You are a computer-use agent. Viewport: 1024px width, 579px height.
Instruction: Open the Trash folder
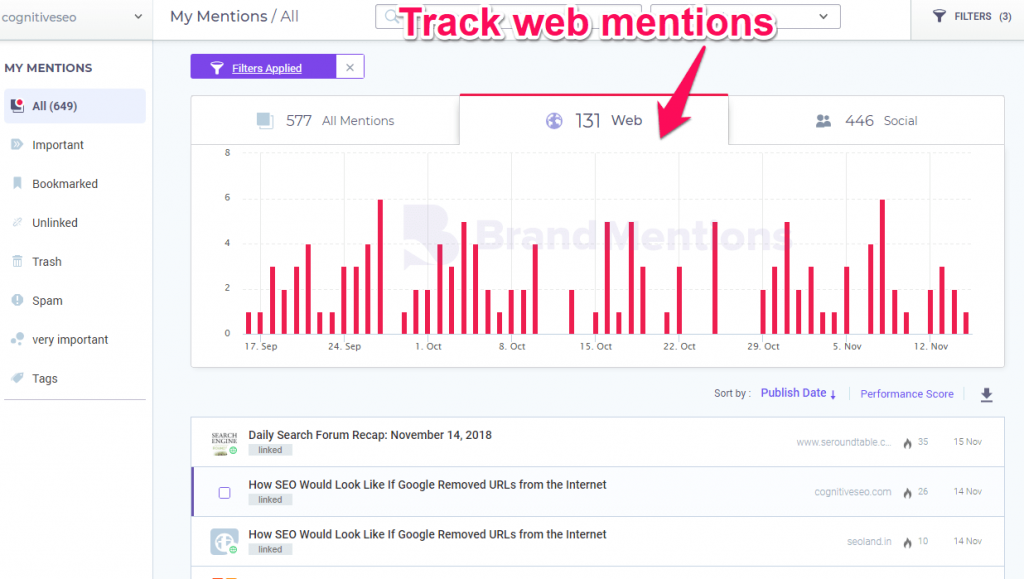(x=46, y=262)
